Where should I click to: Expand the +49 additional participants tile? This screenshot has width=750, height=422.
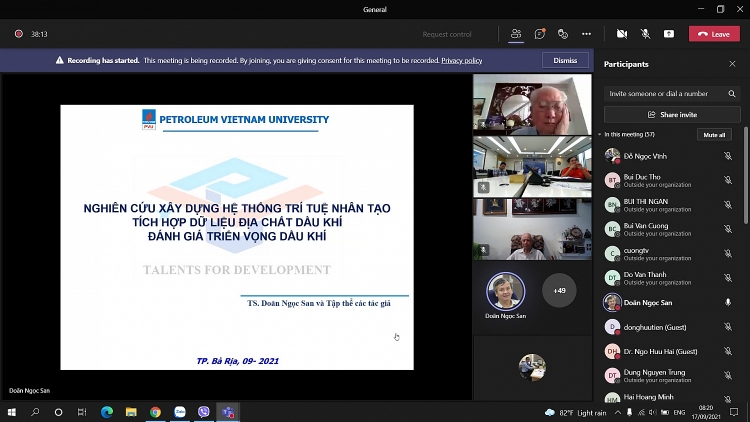click(x=559, y=290)
